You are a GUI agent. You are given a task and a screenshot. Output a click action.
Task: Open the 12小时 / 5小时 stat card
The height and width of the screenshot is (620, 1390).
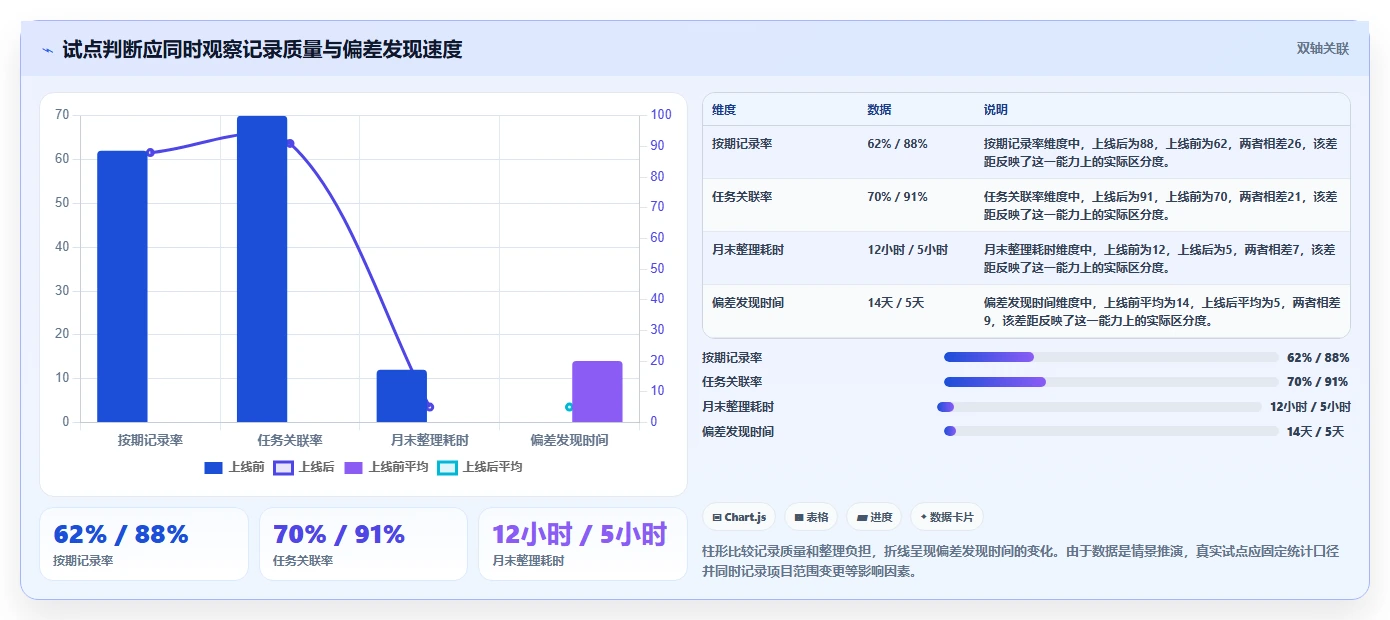click(583, 544)
